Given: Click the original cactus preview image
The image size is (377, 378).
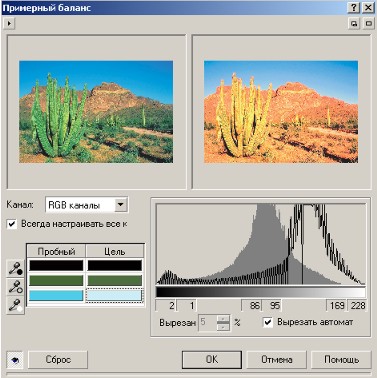Looking at the screenshot, I should [96, 112].
